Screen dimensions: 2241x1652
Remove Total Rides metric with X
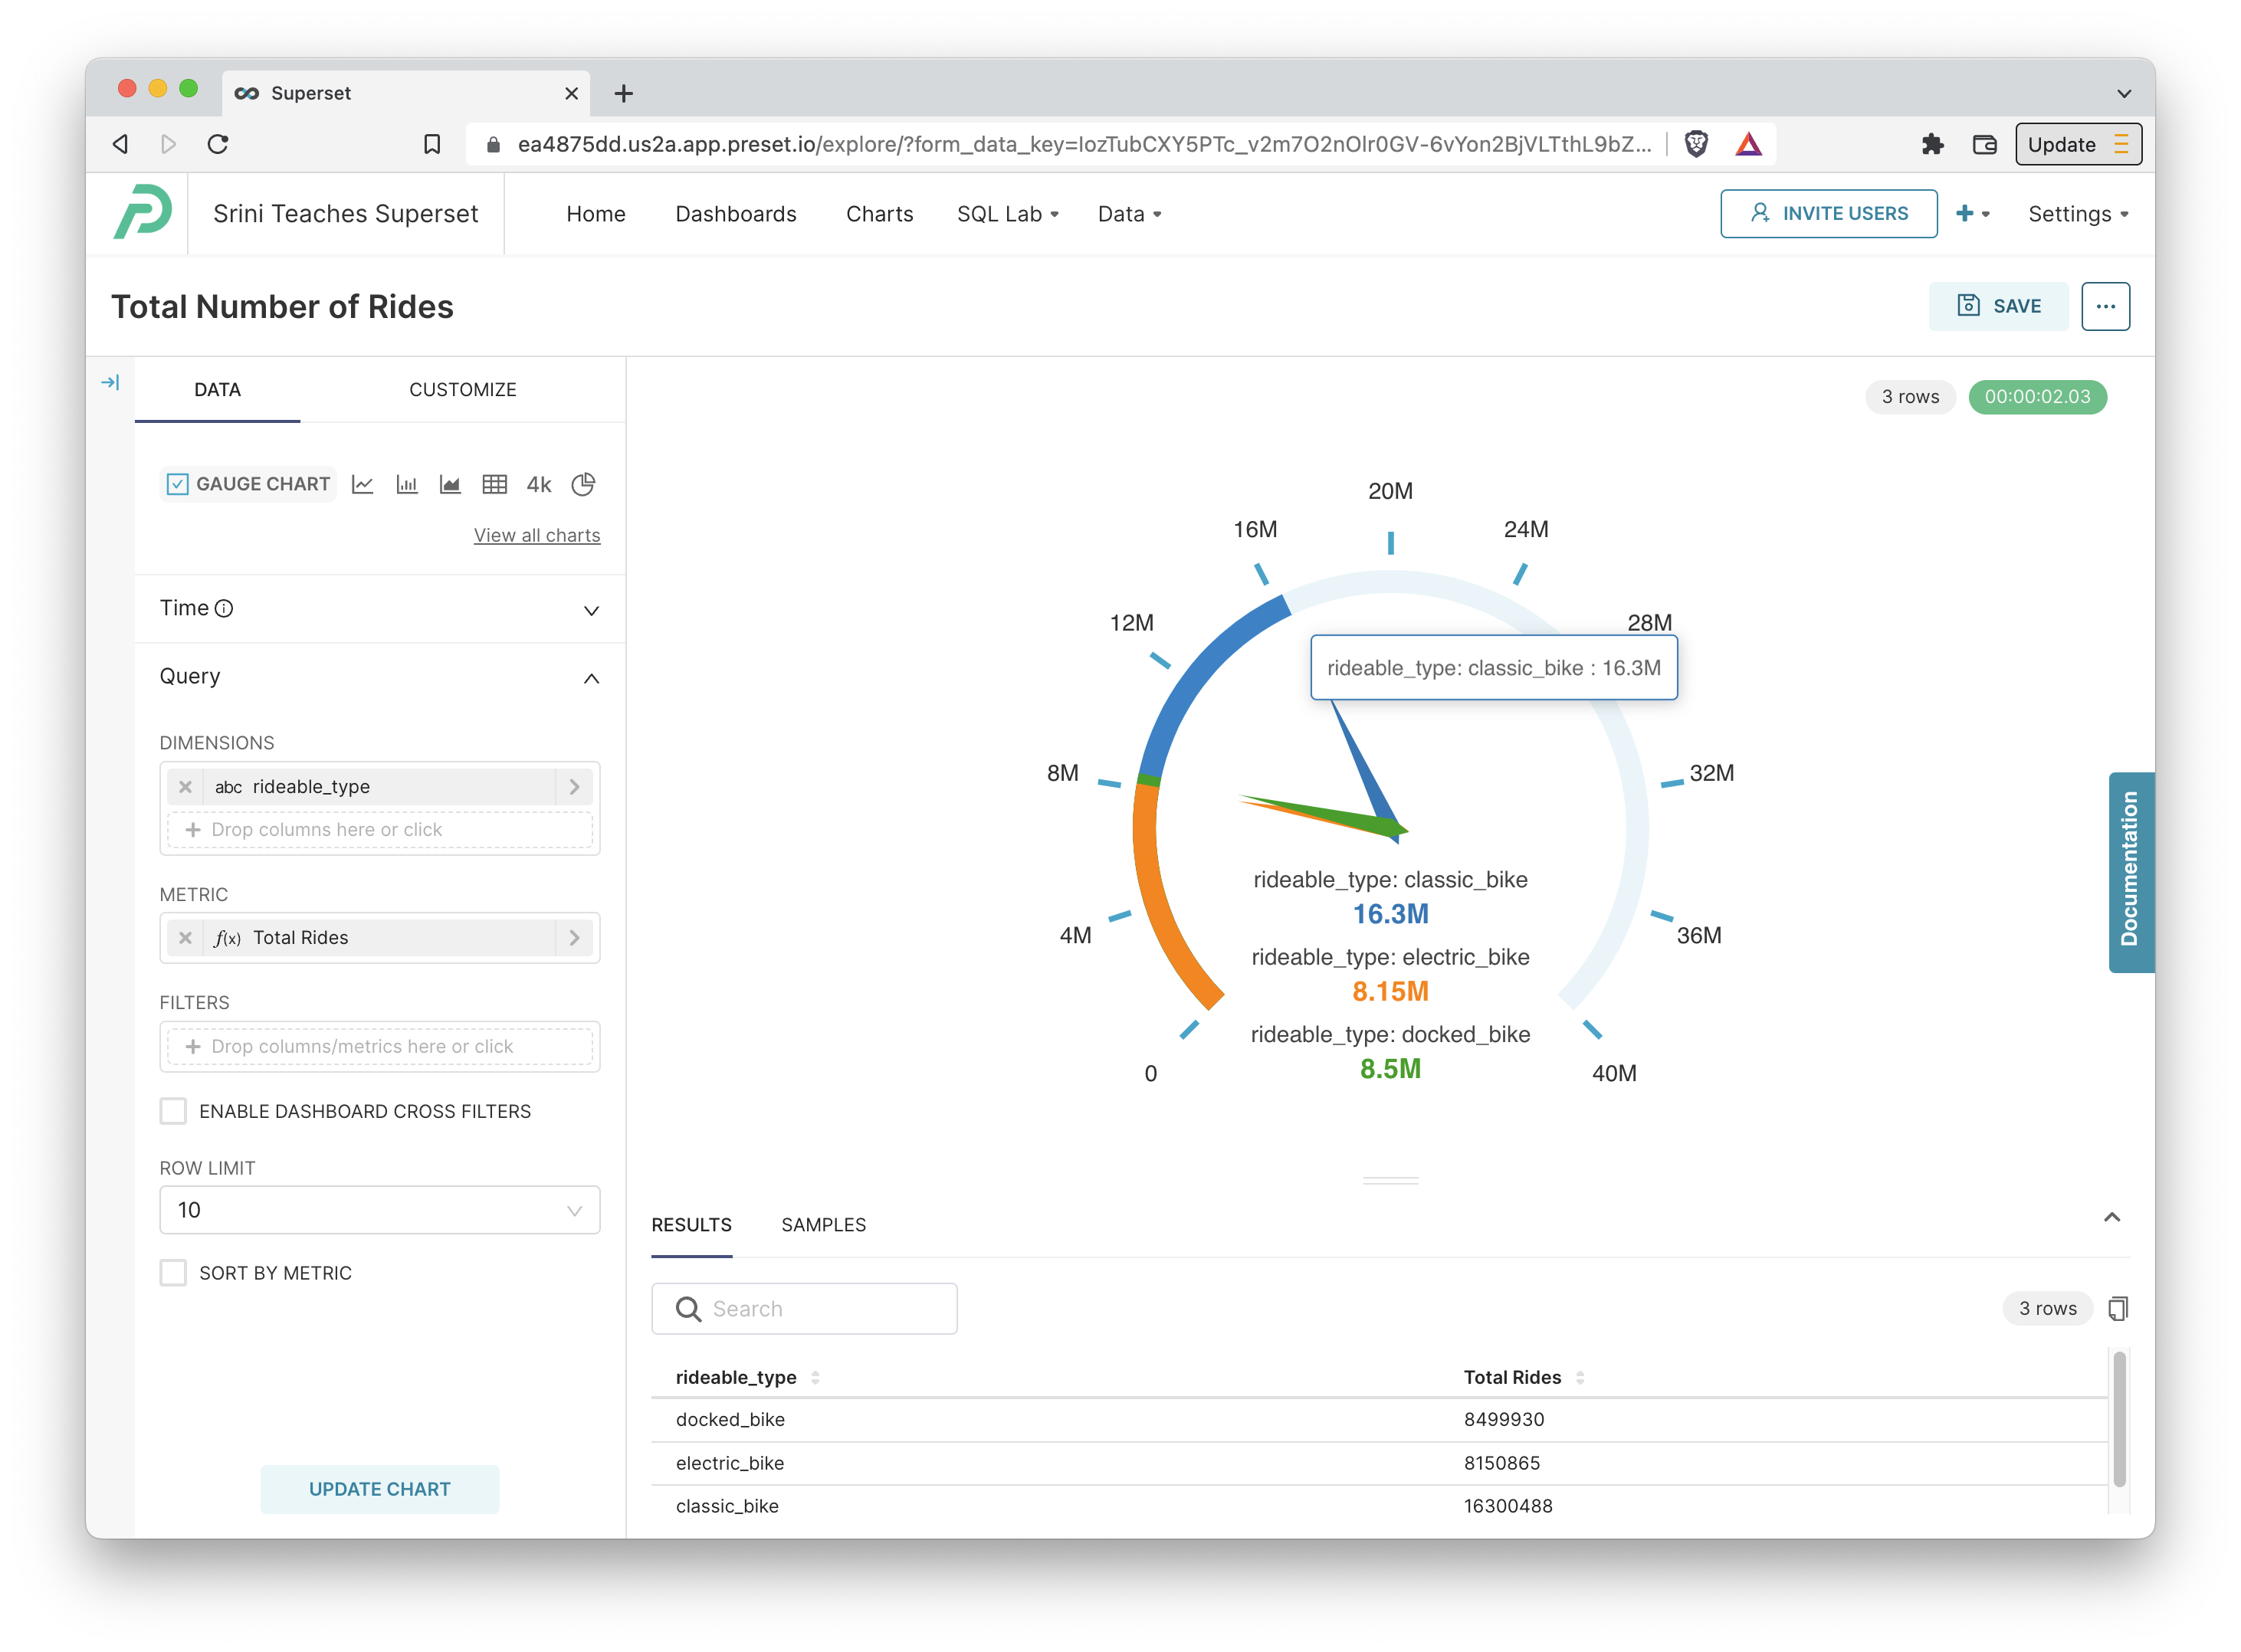coord(185,938)
